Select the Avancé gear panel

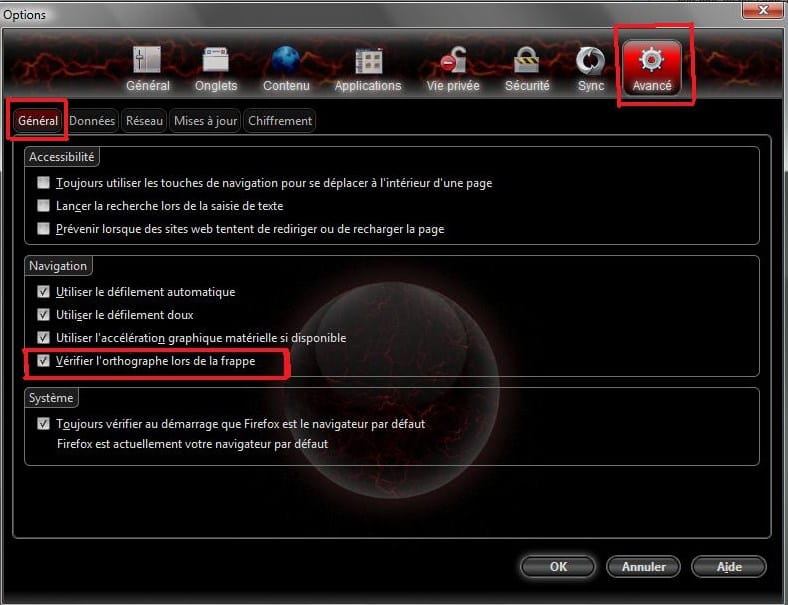coord(652,68)
